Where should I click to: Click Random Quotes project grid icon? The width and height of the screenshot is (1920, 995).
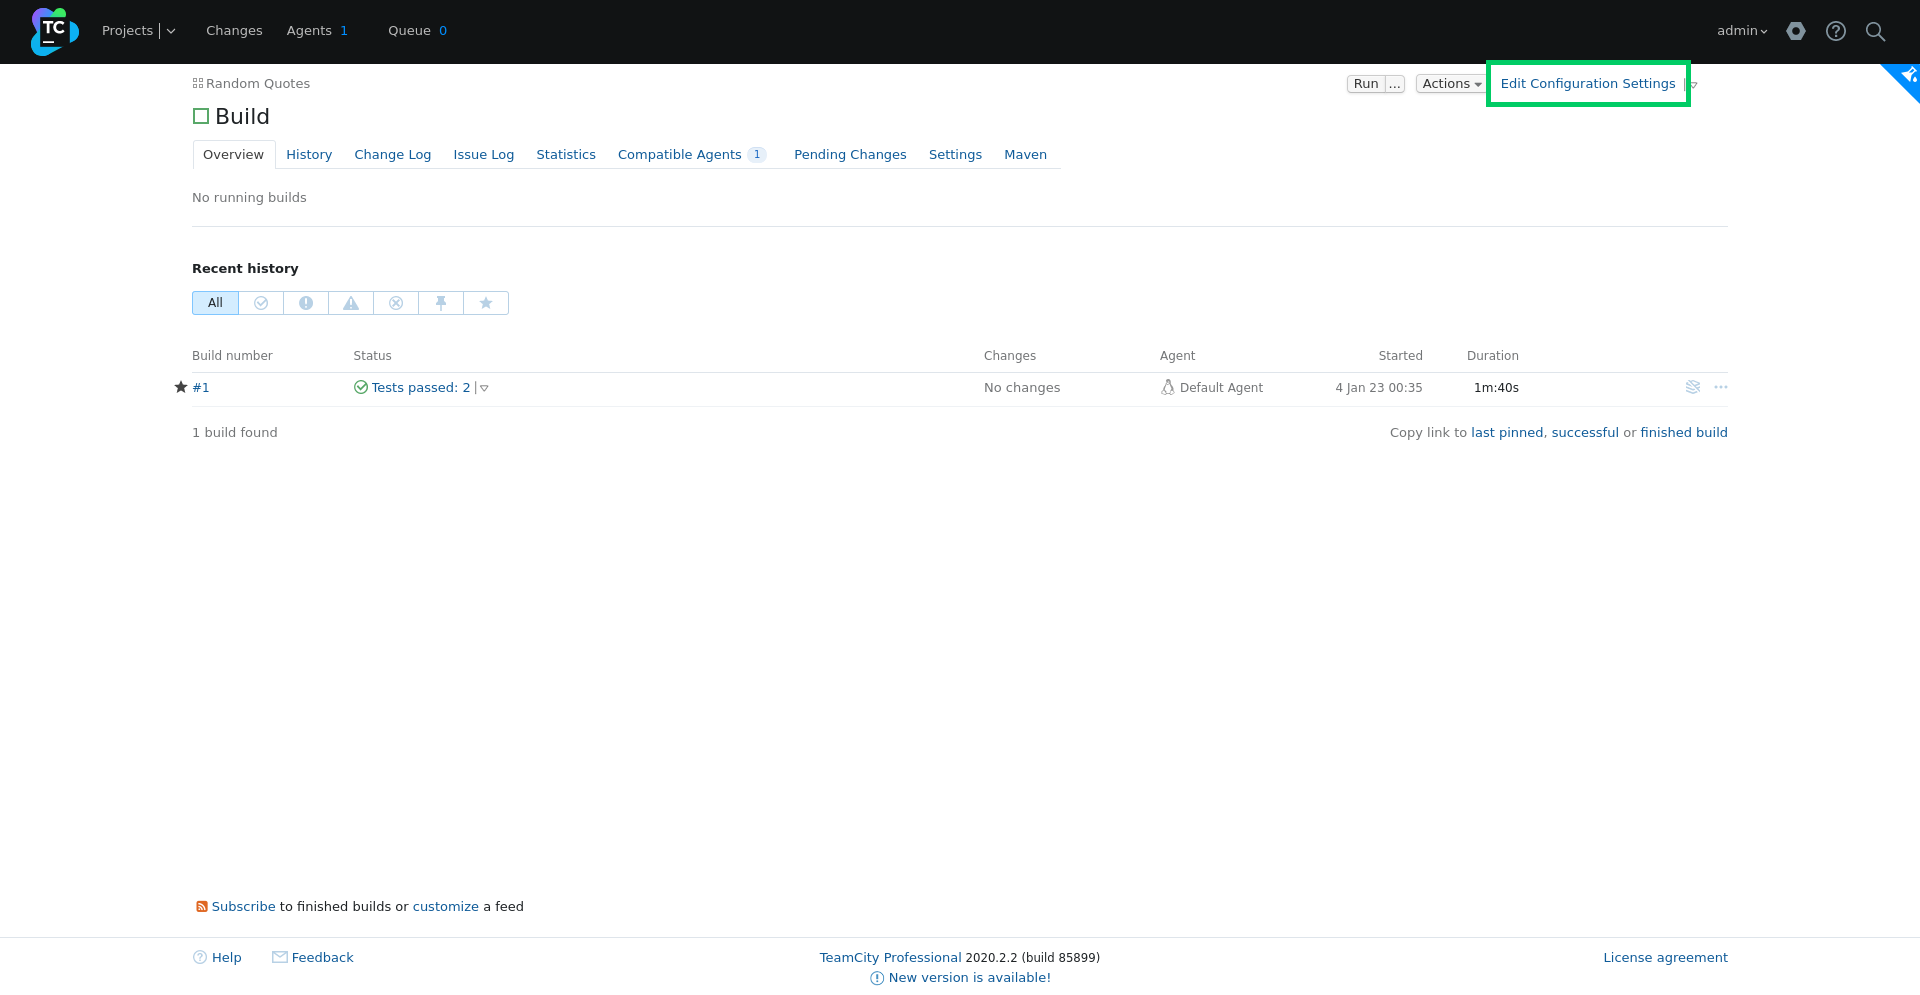click(198, 84)
